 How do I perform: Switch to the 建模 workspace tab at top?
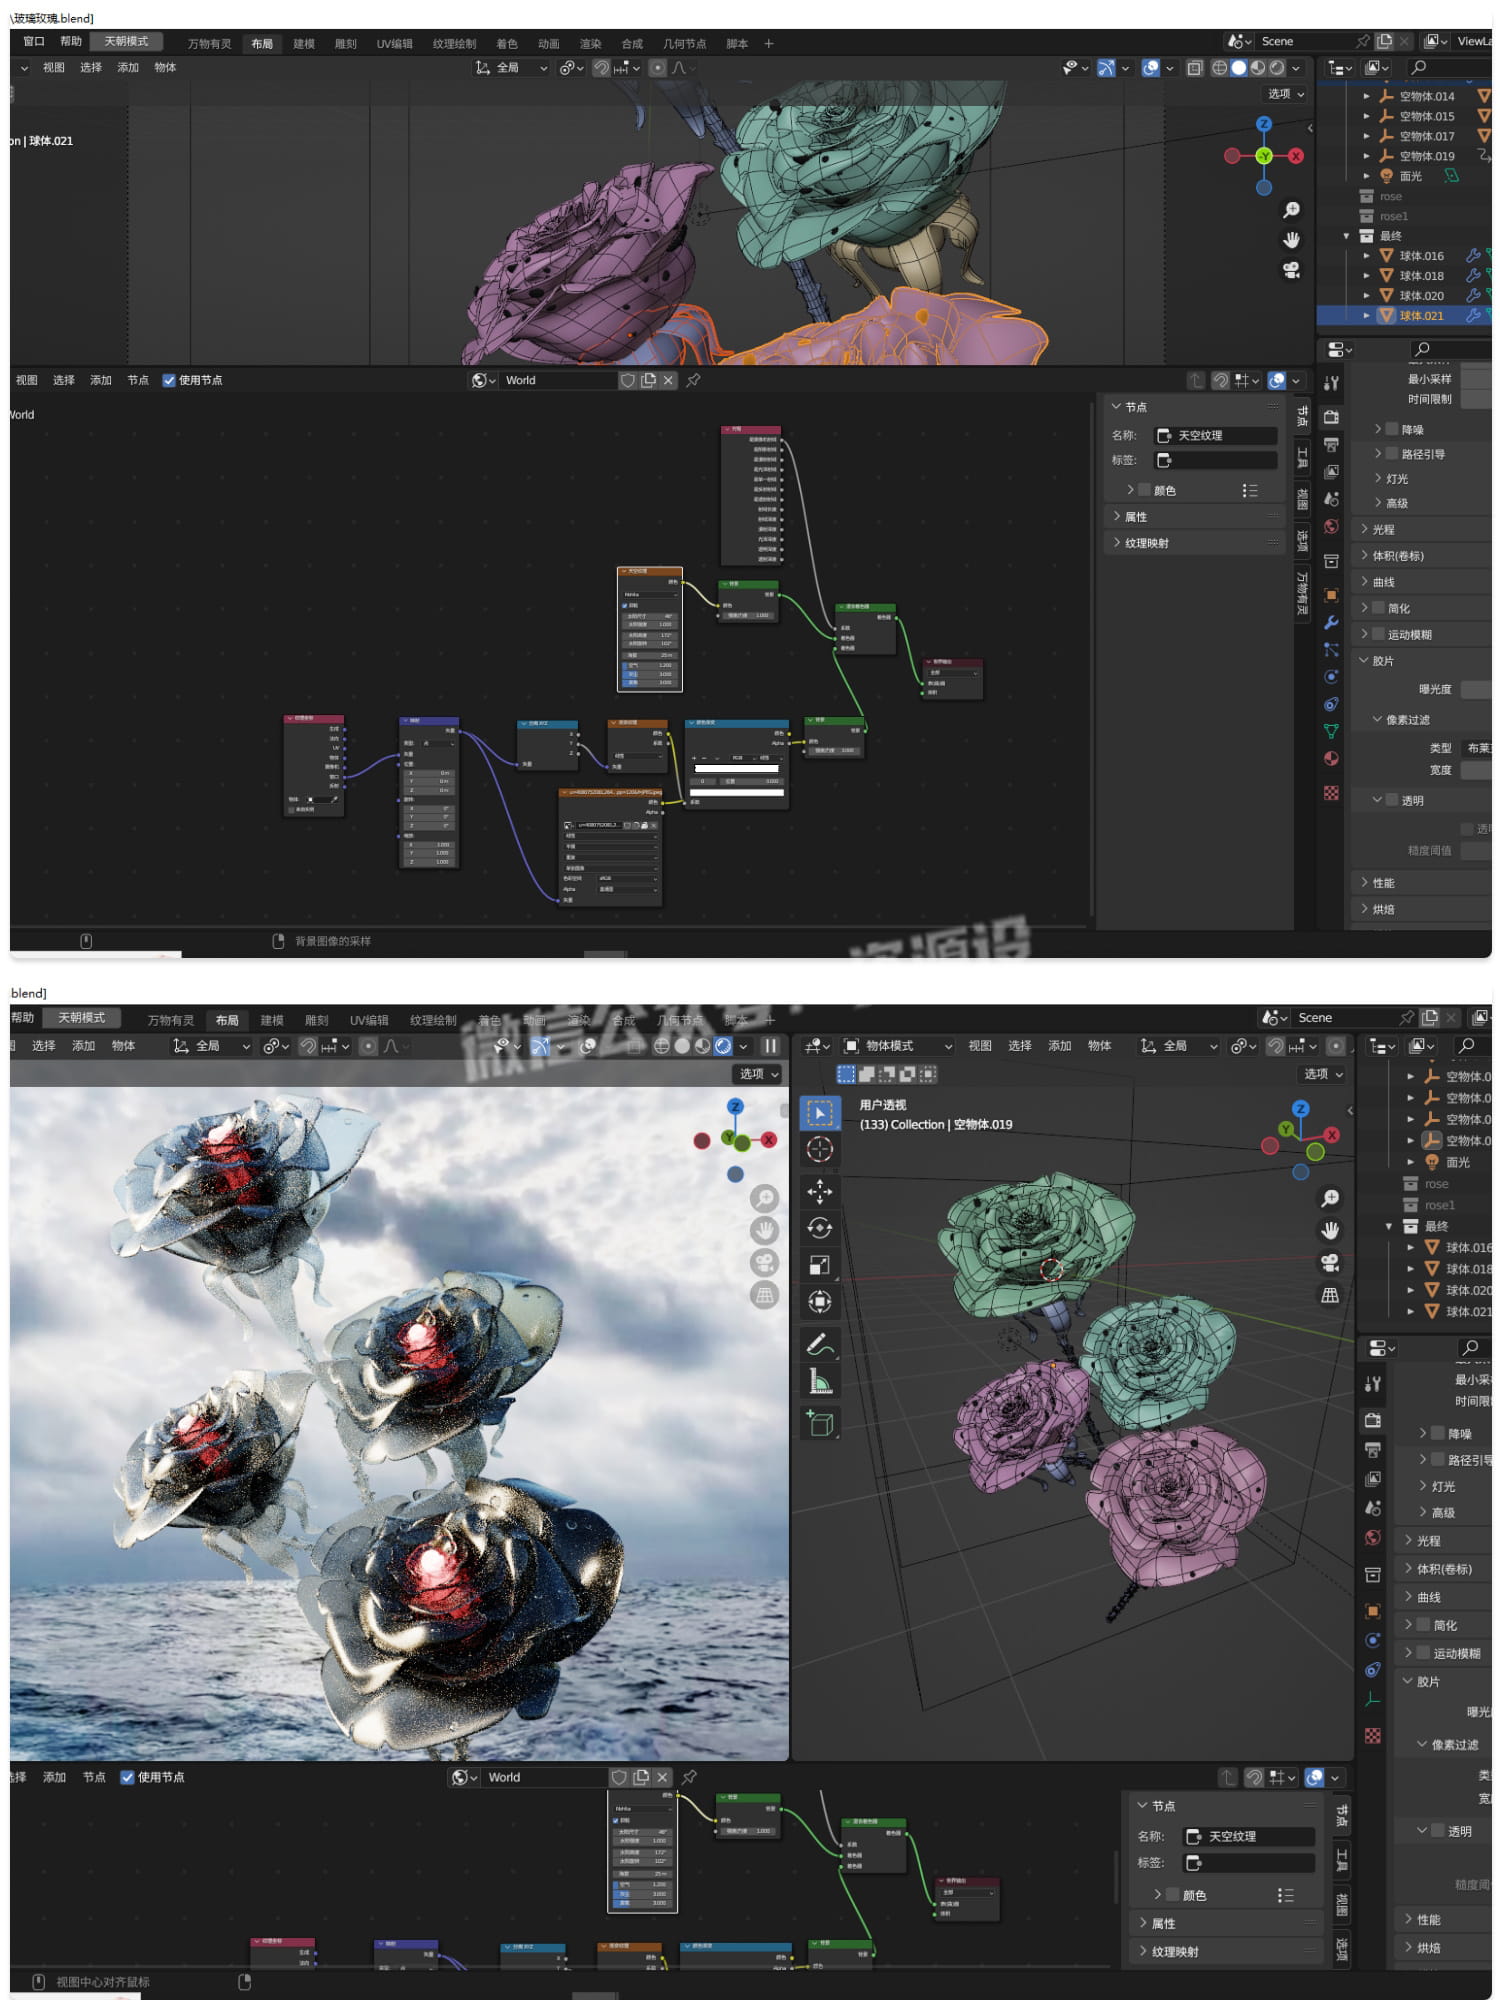pyautogui.click(x=304, y=44)
